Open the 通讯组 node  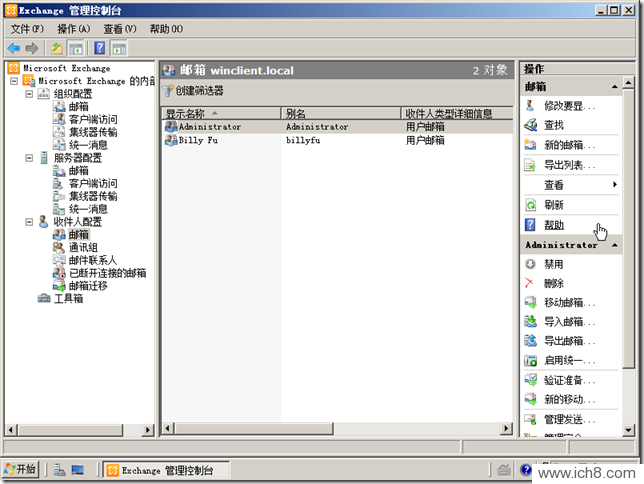[83, 247]
